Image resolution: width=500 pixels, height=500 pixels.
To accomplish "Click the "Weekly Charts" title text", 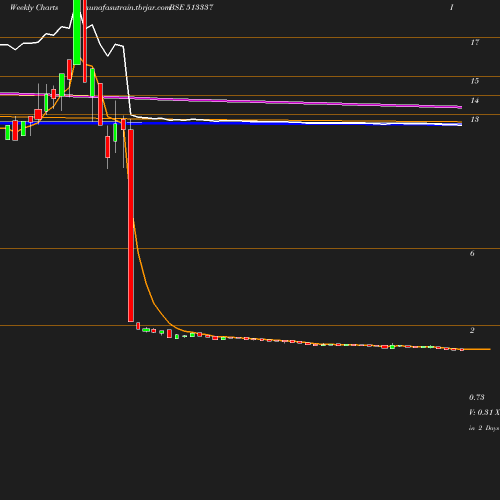I will [34, 7].
